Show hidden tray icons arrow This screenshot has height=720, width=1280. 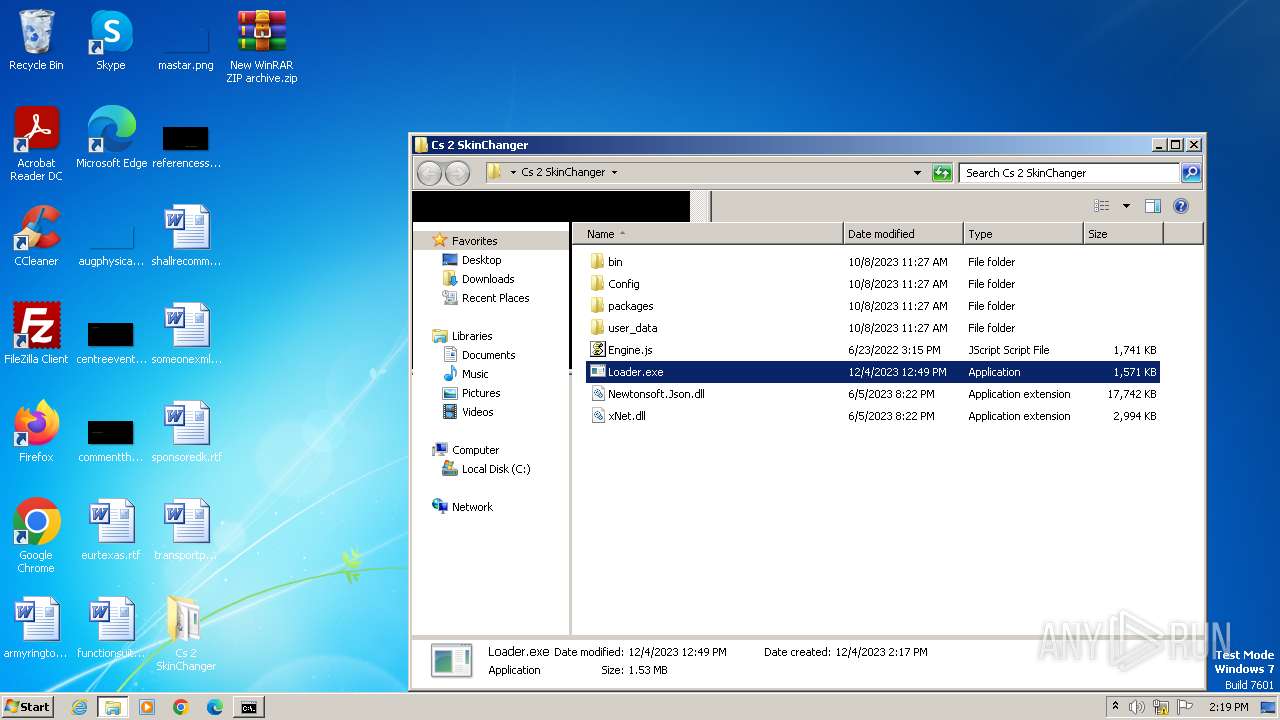click(1115, 707)
